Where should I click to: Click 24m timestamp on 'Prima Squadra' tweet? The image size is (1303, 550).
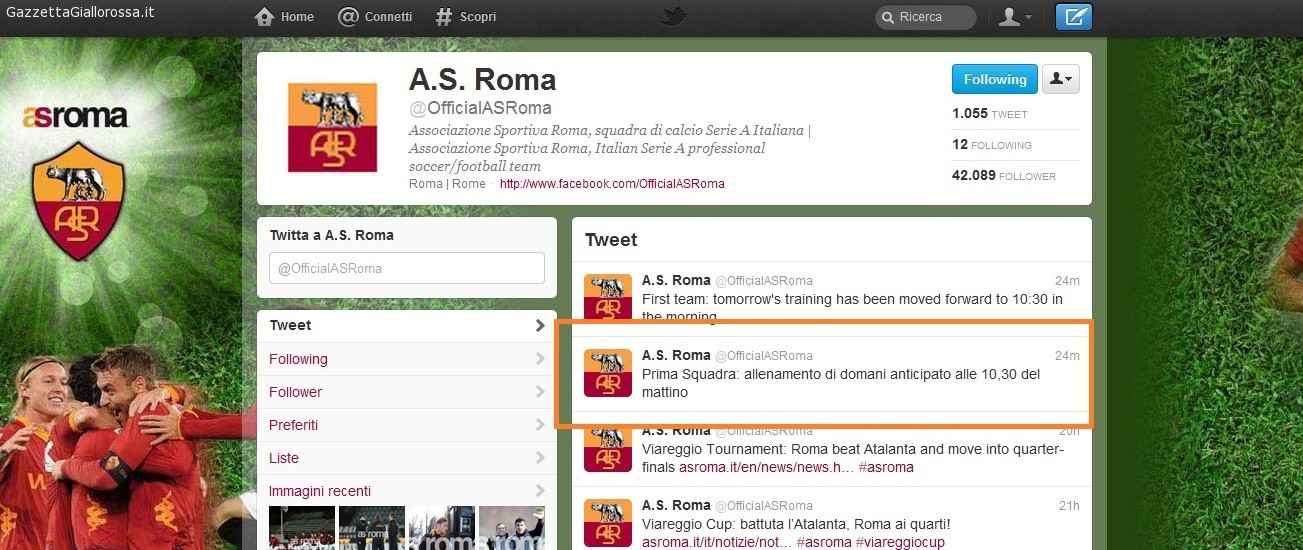pos(1067,356)
